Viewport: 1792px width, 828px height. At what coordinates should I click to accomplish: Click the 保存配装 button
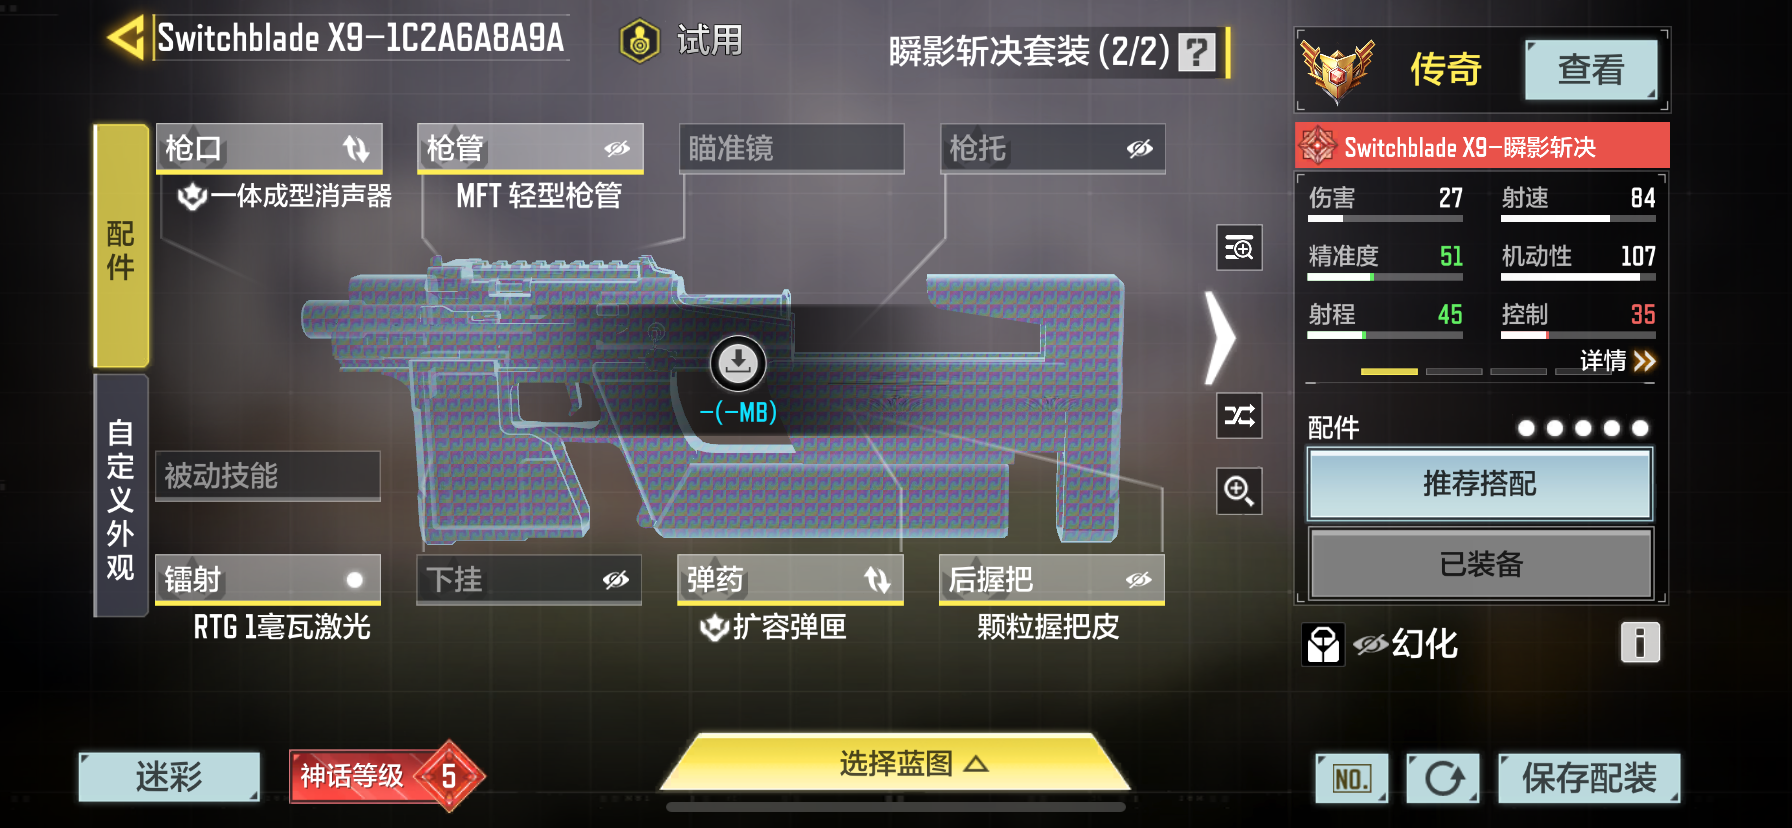(x=1589, y=778)
